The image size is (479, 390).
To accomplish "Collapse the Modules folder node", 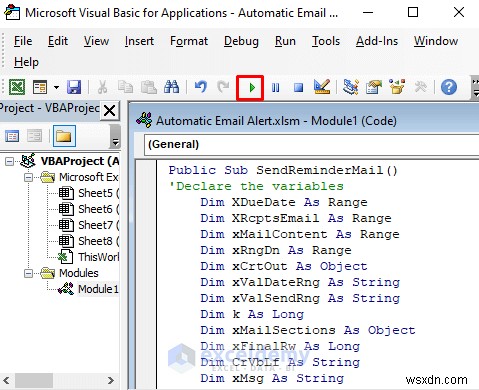I will 29,273.
